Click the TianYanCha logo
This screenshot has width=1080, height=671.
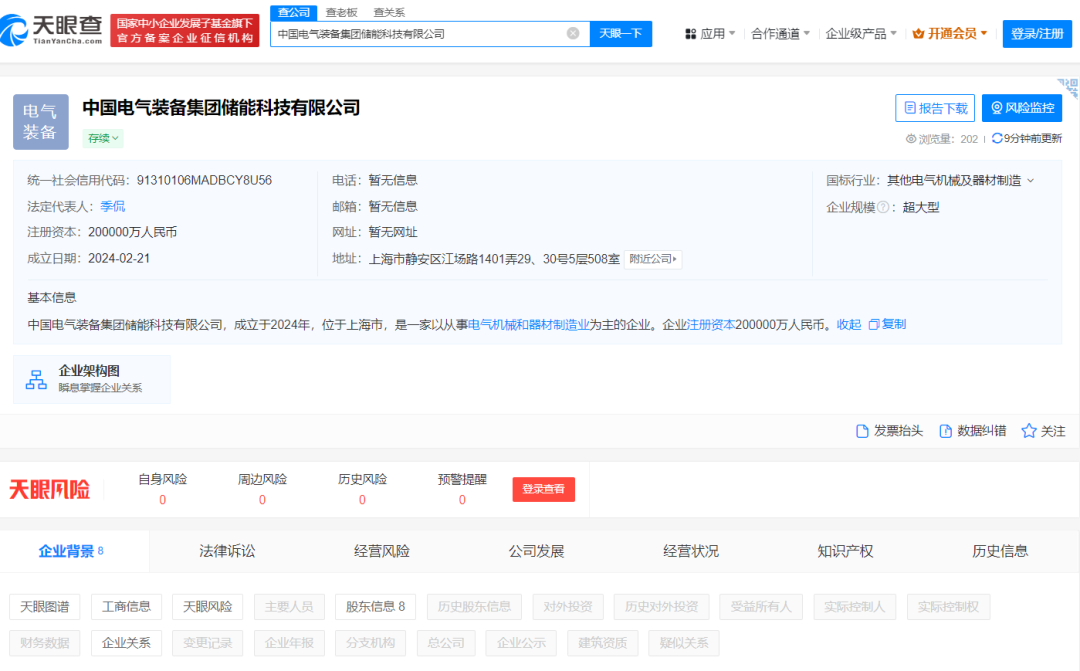click(x=52, y=30)
